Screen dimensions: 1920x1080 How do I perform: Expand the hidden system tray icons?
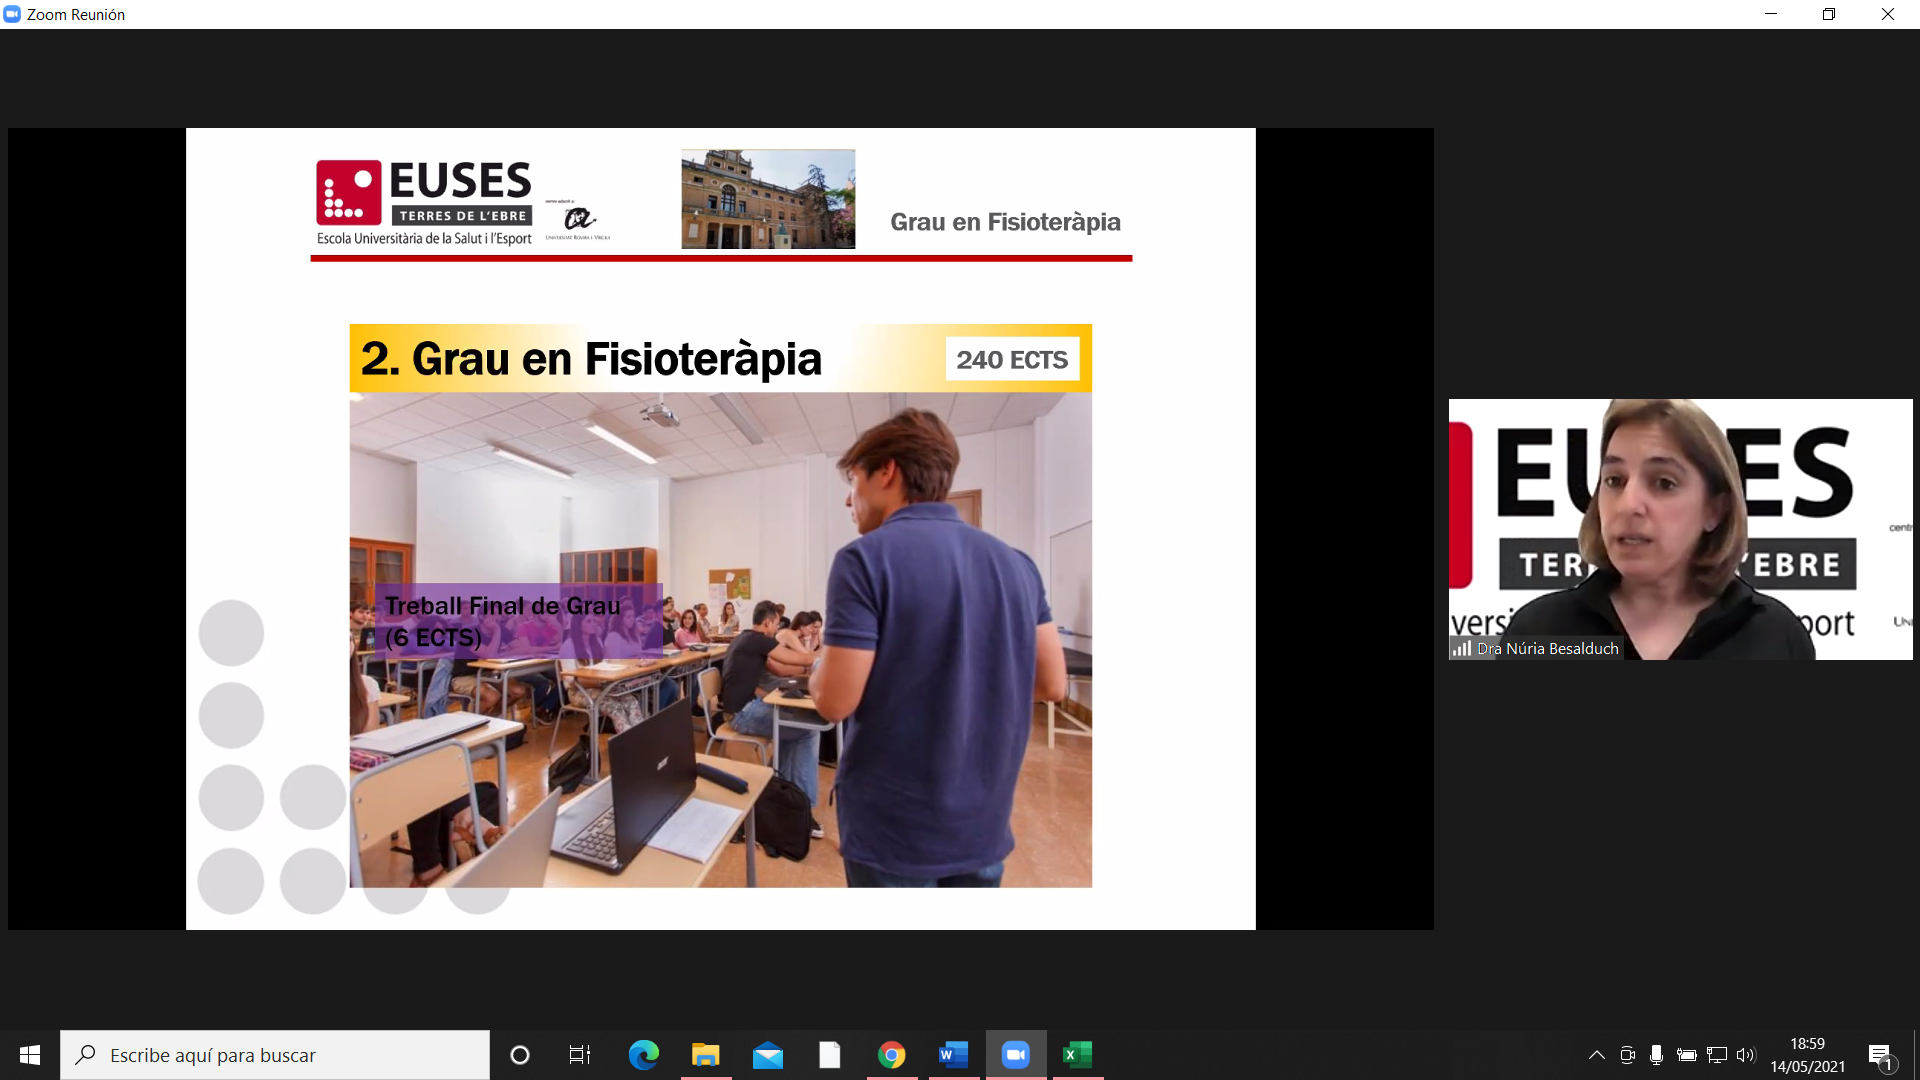pyautogui.click(x=1596, y=1055)
